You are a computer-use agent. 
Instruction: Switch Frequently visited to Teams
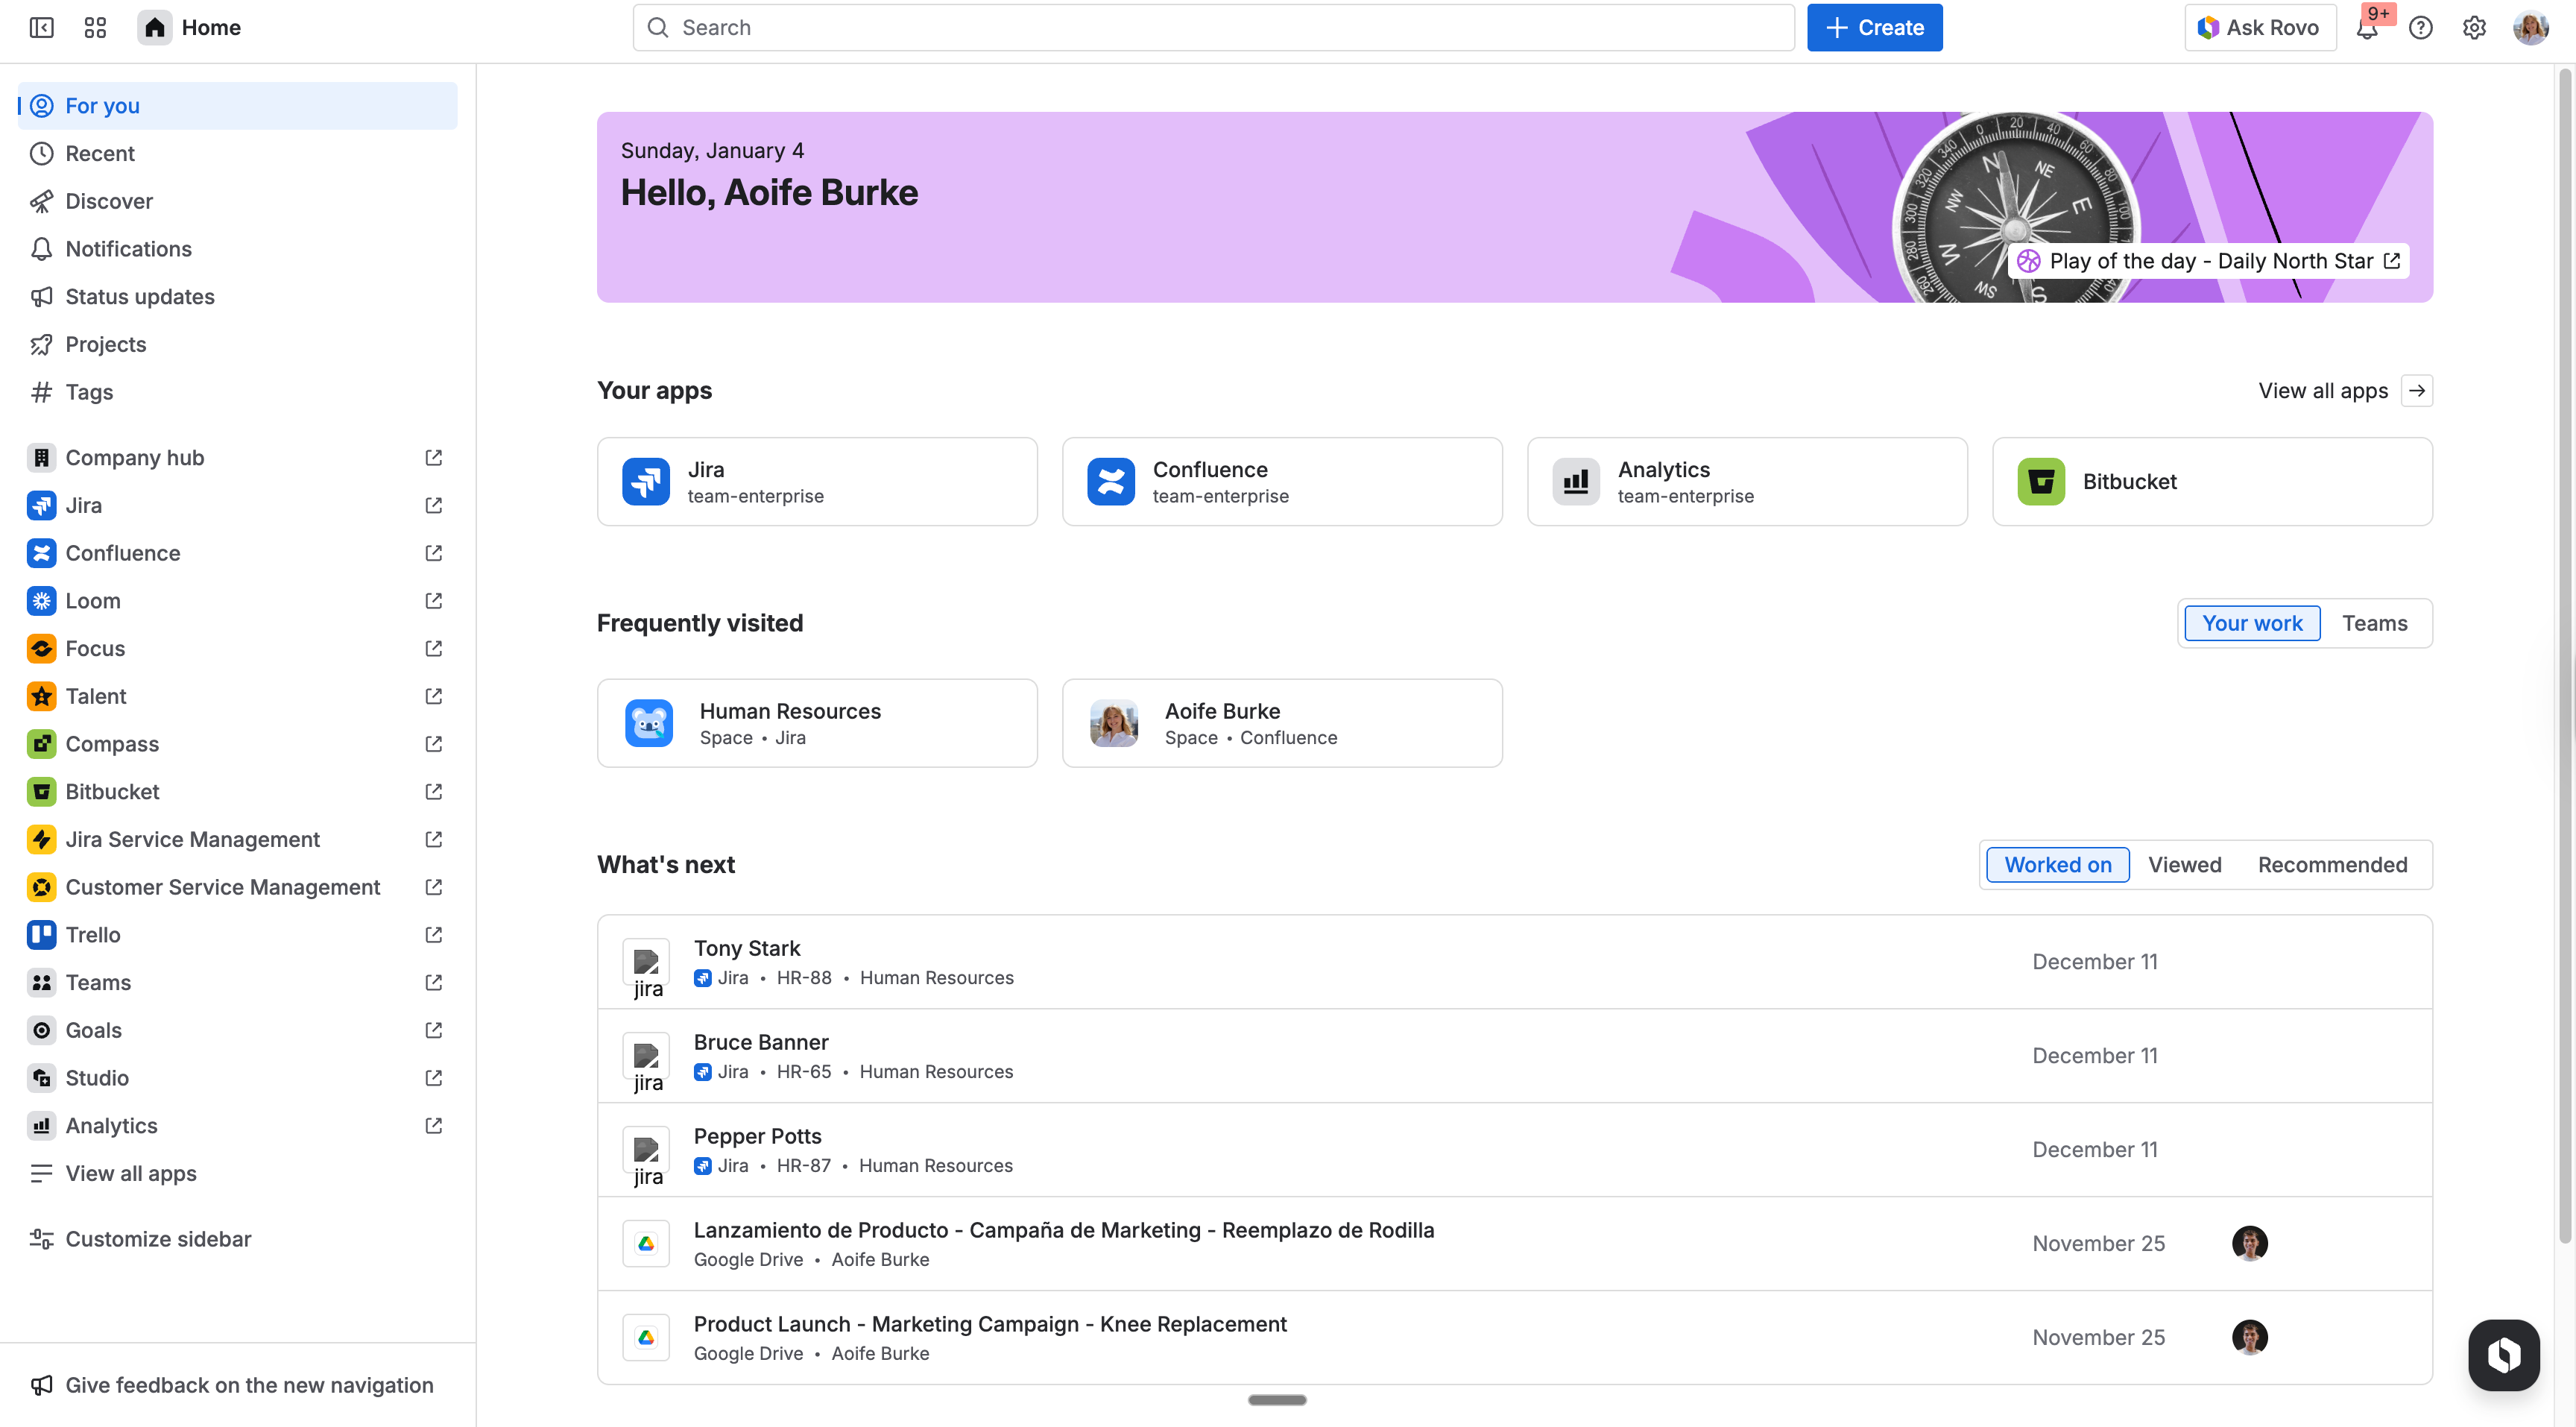click(2373, 623)
